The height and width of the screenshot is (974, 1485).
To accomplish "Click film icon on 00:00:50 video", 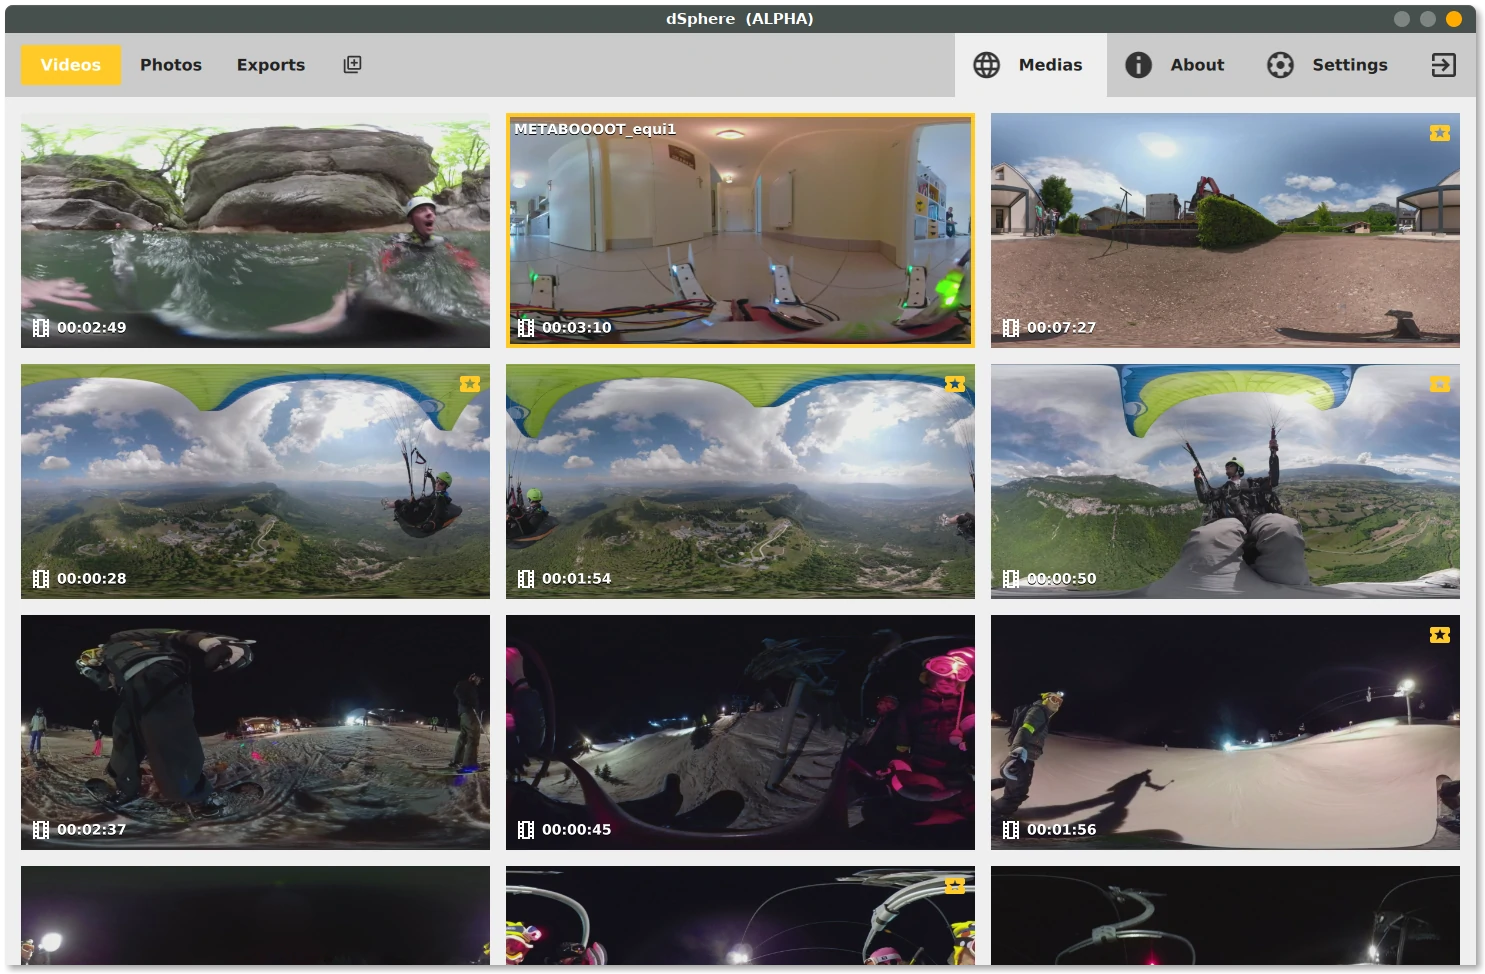I will [x=1011, y=579].
